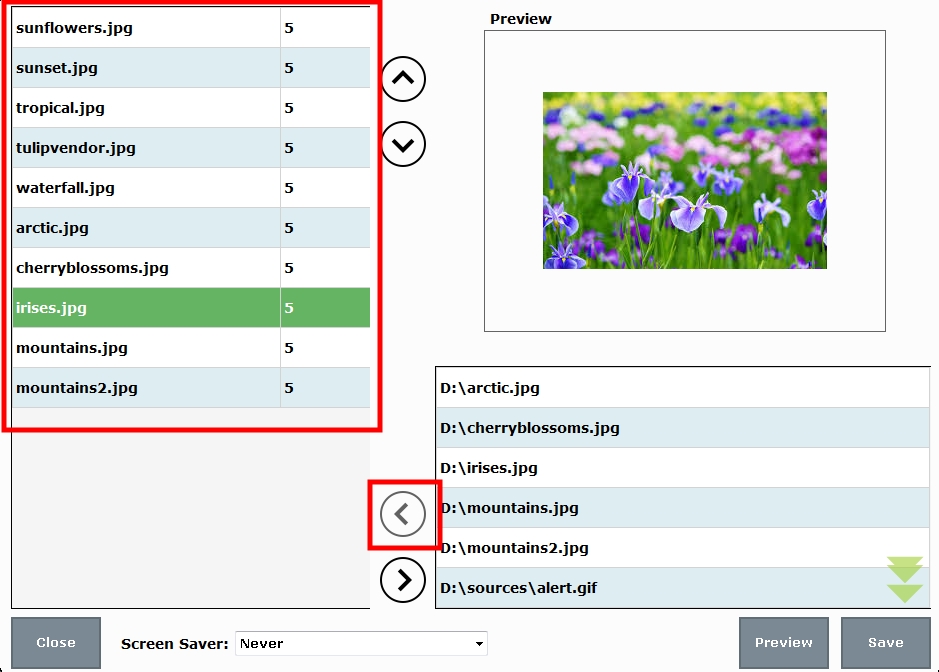Viewport: 939px width, 672px height.
Task: Click the Close button
Action: [x=55, y=643]
